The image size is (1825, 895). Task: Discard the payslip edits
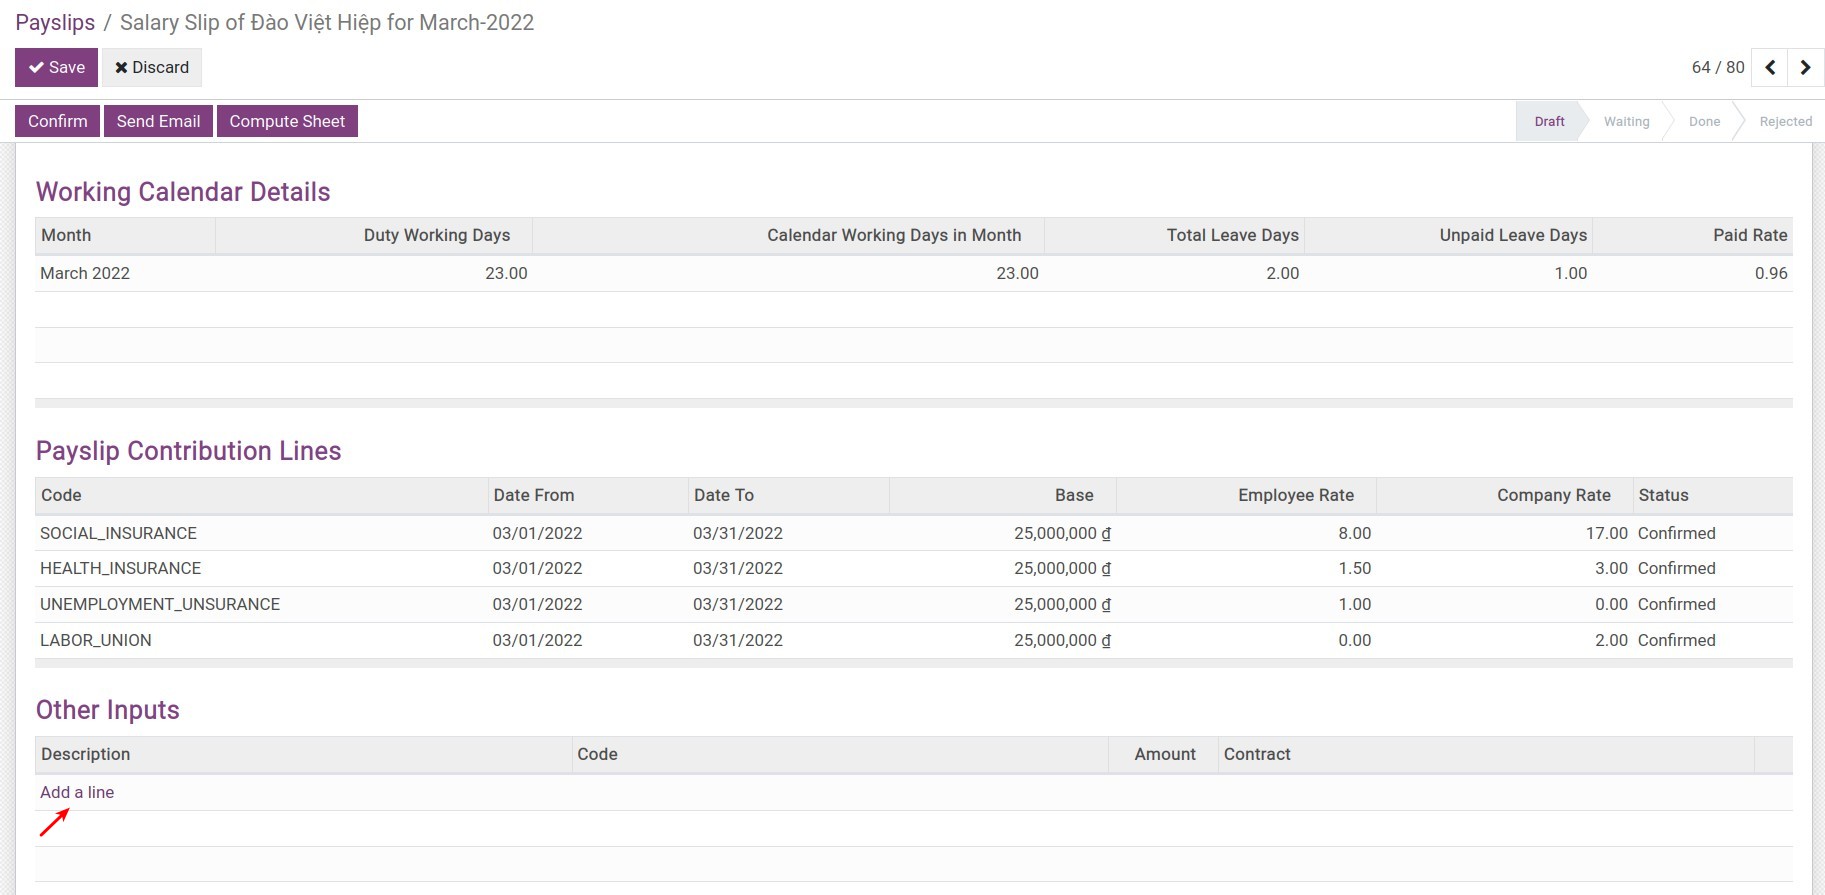point(152,67)
